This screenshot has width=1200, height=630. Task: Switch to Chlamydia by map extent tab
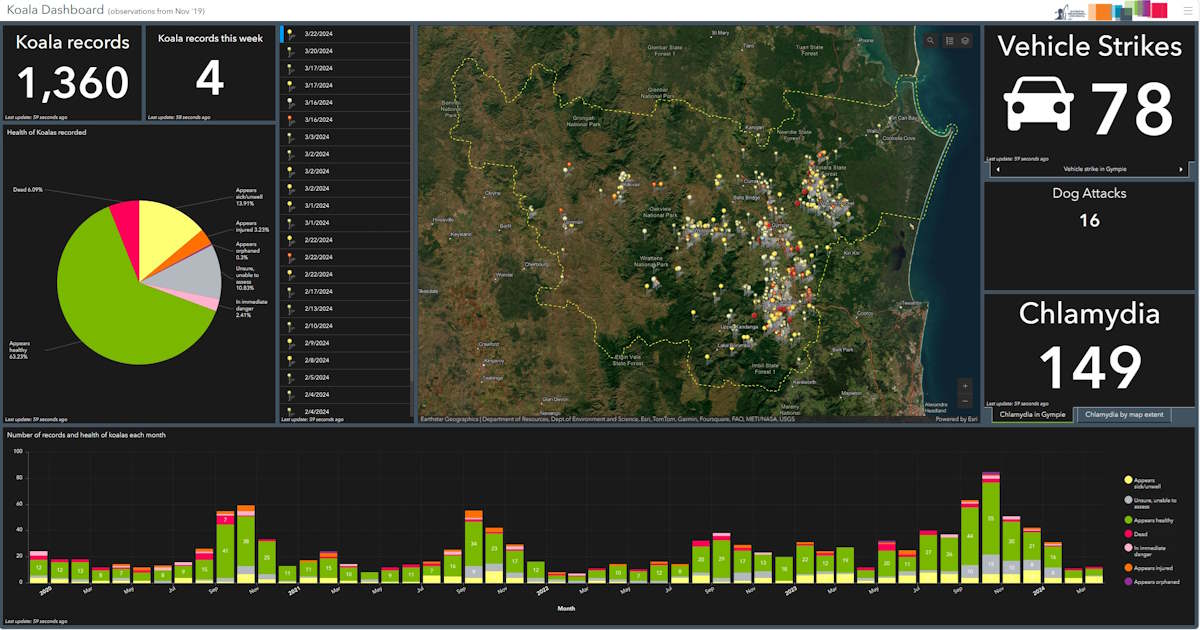coord(1122,414)
